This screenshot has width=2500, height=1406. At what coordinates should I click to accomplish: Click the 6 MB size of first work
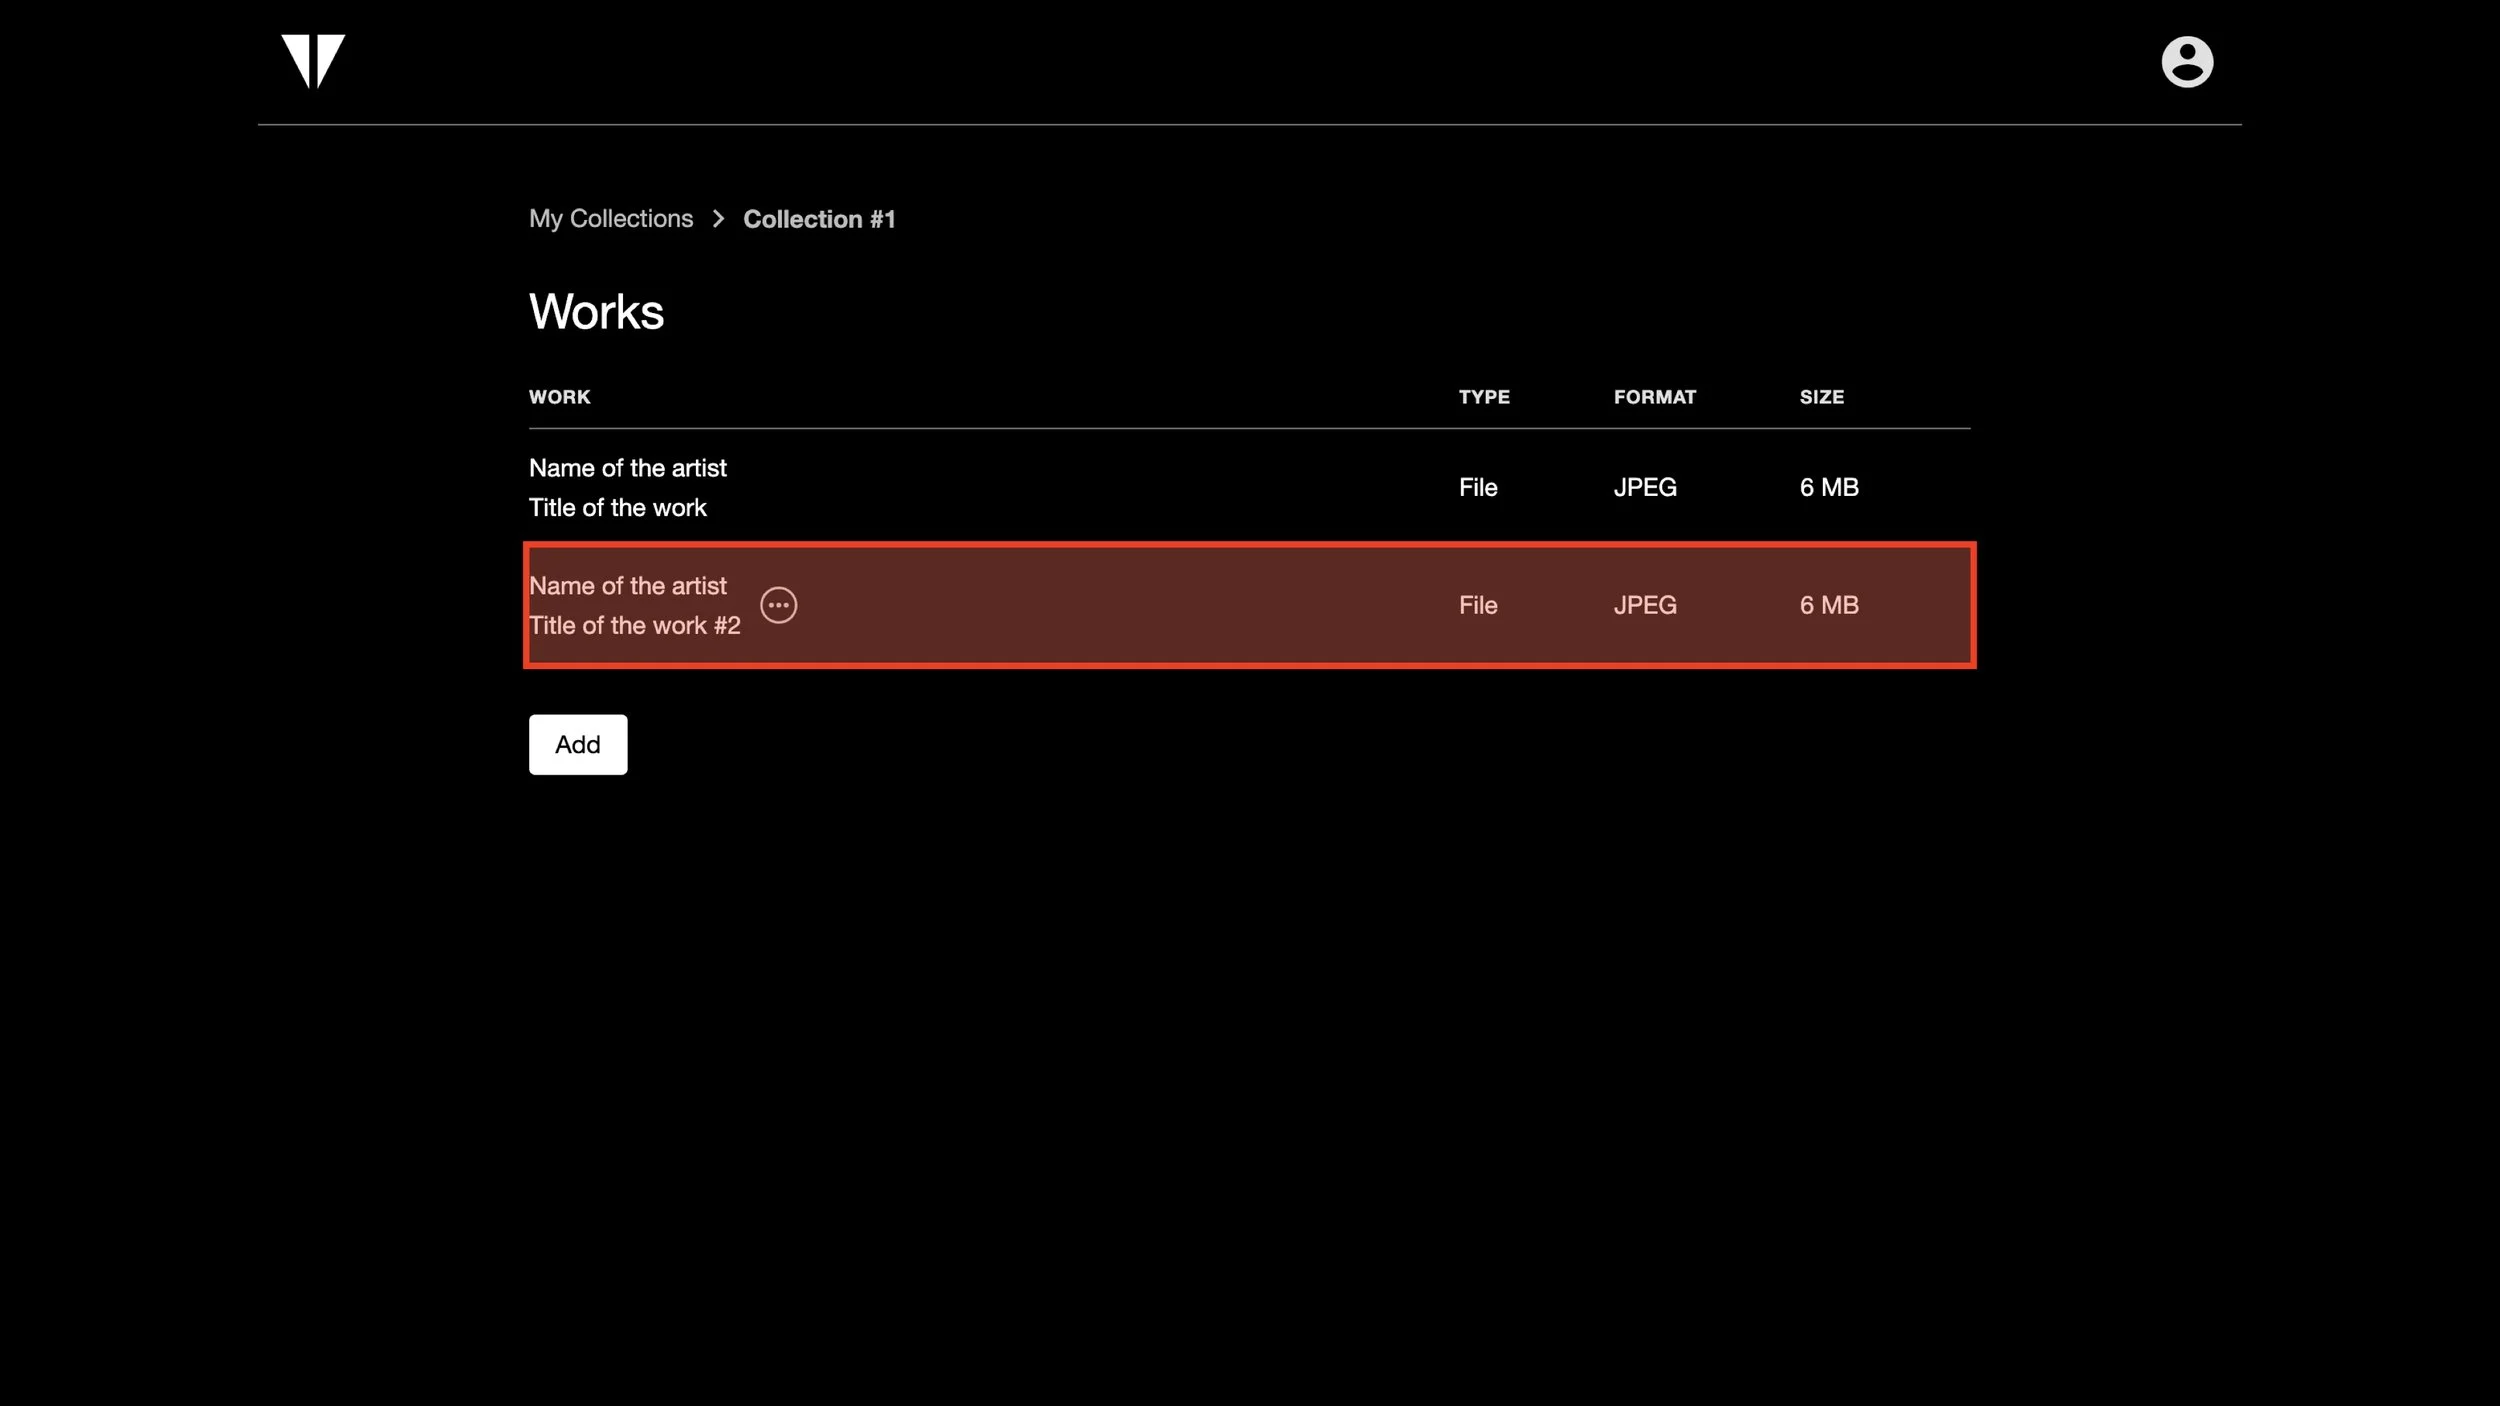[x=1828, y=487]
